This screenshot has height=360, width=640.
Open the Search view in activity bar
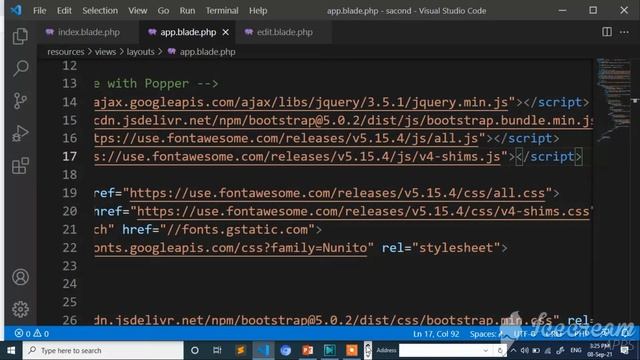20,68
